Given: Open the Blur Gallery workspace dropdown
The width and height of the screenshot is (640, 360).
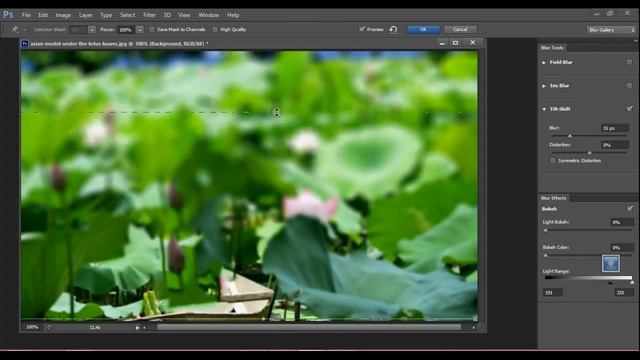Looking at the screenshot, I should [612, 30].
